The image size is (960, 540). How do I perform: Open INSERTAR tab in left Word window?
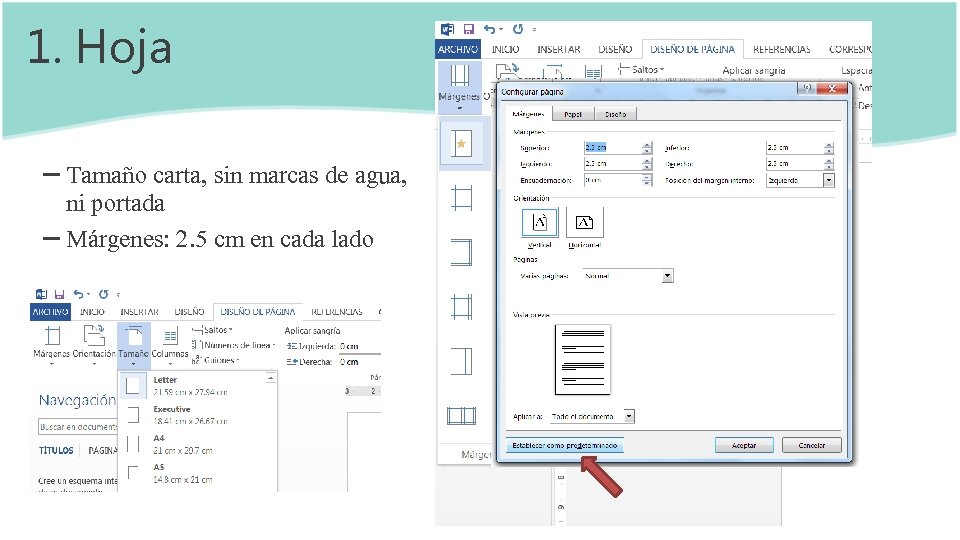coord(139,312)
